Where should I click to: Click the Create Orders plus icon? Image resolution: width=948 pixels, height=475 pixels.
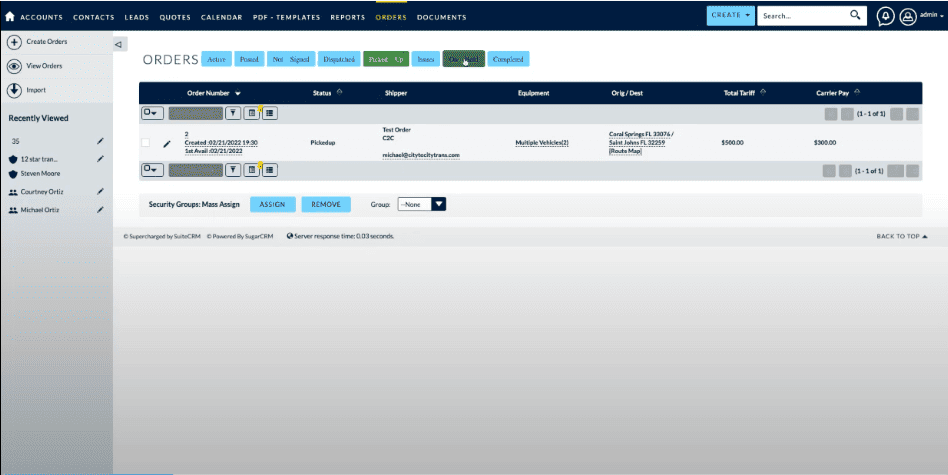click(x=14, y=42)
